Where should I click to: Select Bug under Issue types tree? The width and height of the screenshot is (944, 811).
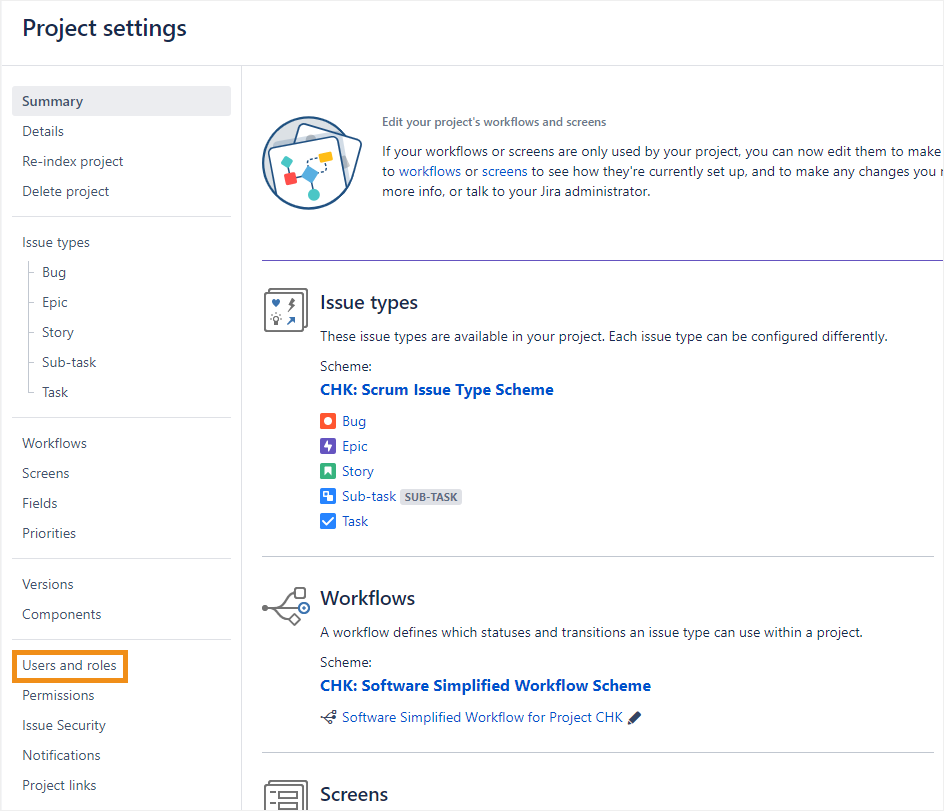click(54, 272)
